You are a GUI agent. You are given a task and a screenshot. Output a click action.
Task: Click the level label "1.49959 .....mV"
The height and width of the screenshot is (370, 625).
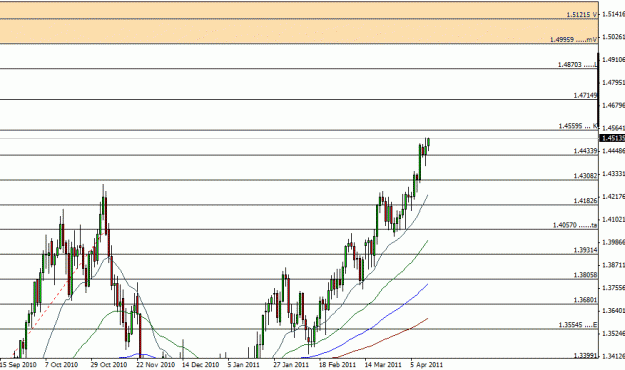[x=574, y=39]
